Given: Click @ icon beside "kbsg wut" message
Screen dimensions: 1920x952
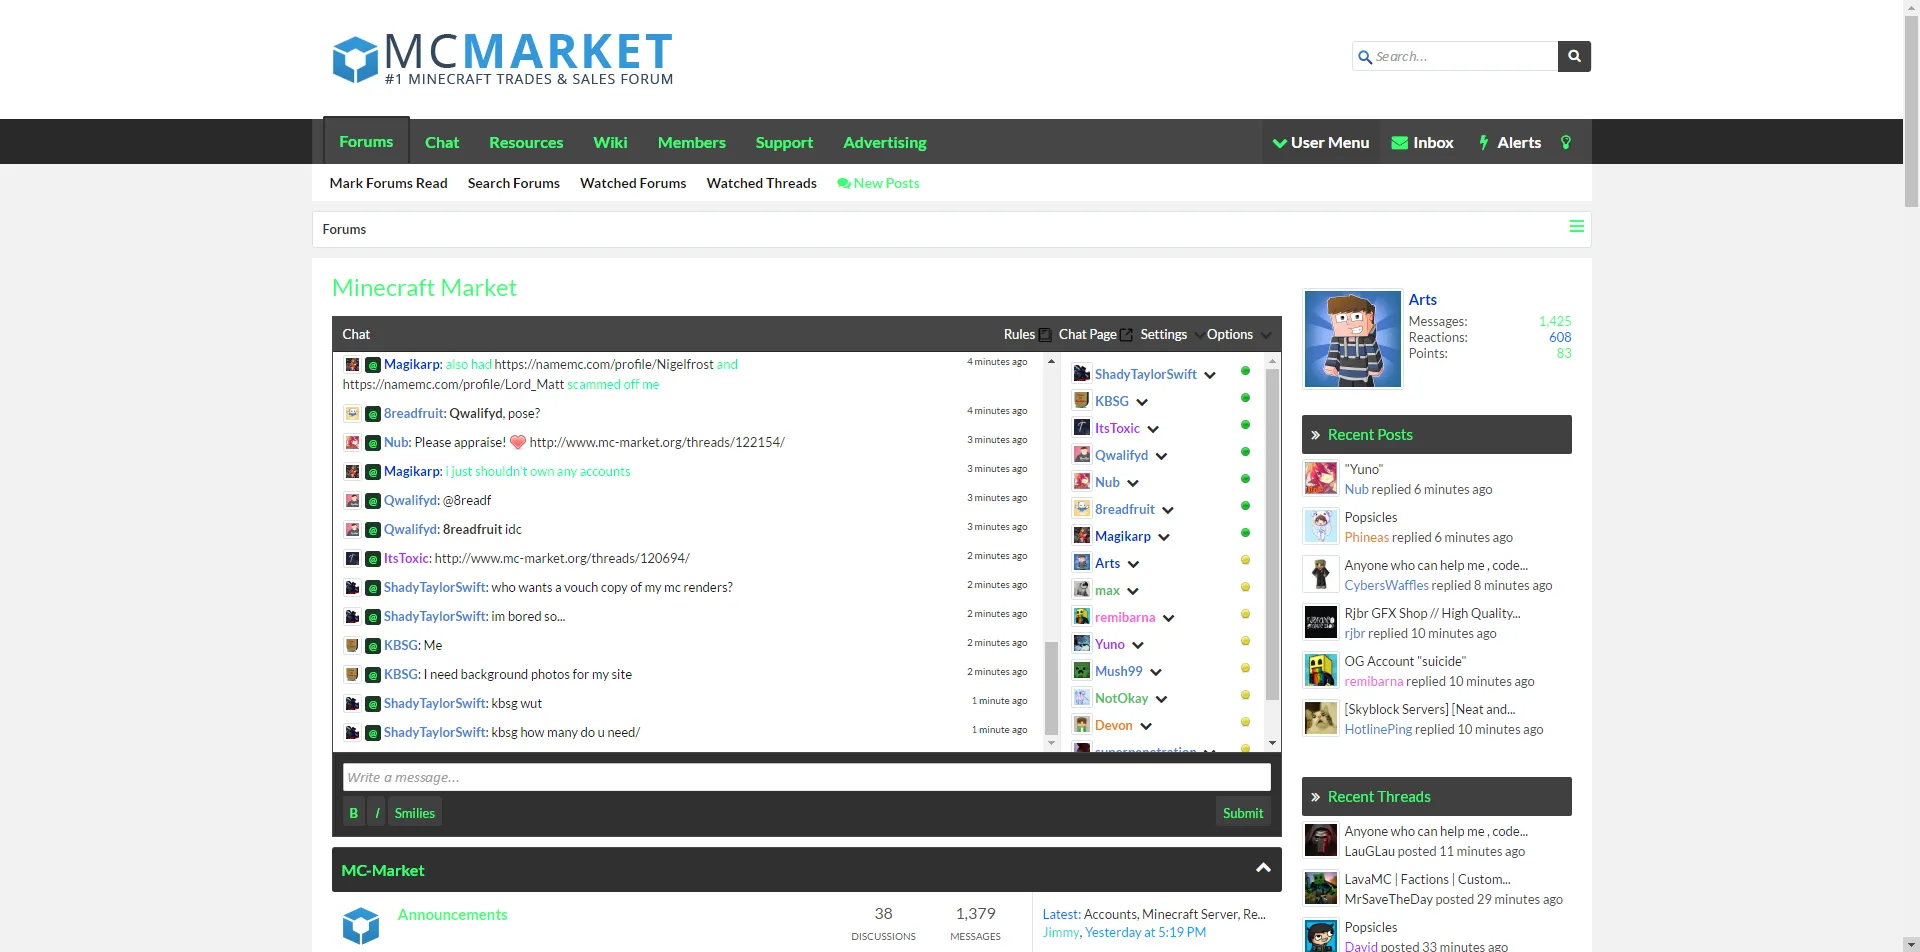Looking at the screenshot, I should click(373, 704).
